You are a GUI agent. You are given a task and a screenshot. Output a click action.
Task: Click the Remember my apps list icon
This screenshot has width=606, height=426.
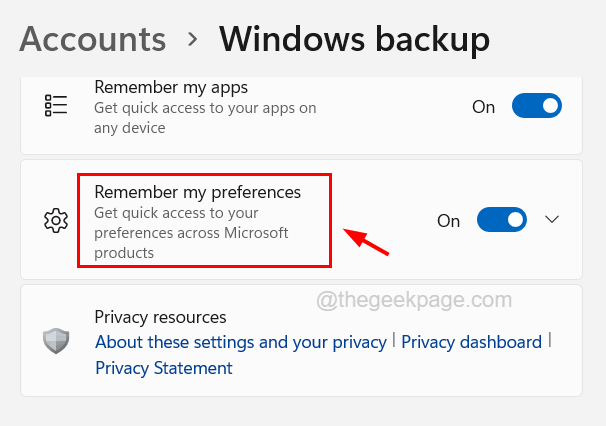[x=56, y=106]
